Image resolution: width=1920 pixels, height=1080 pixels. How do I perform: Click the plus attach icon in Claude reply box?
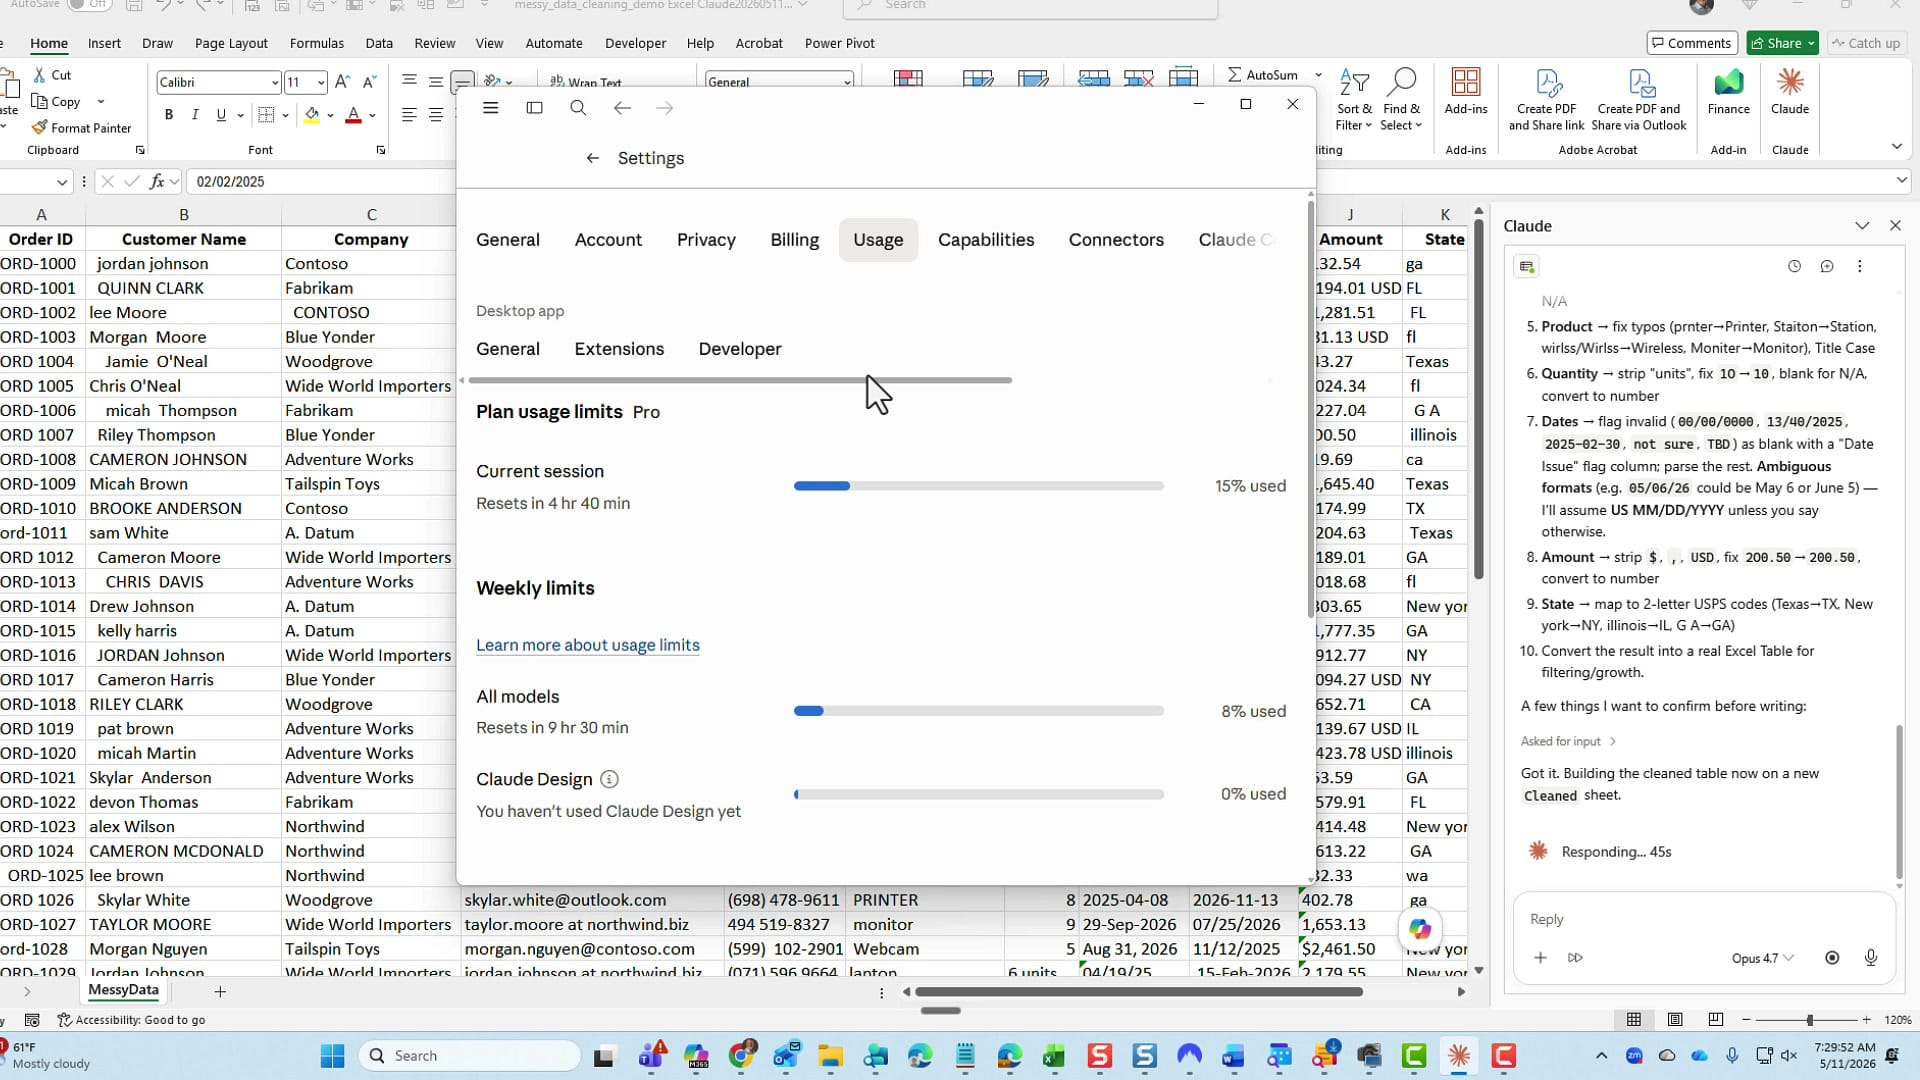click(1540, 958)
